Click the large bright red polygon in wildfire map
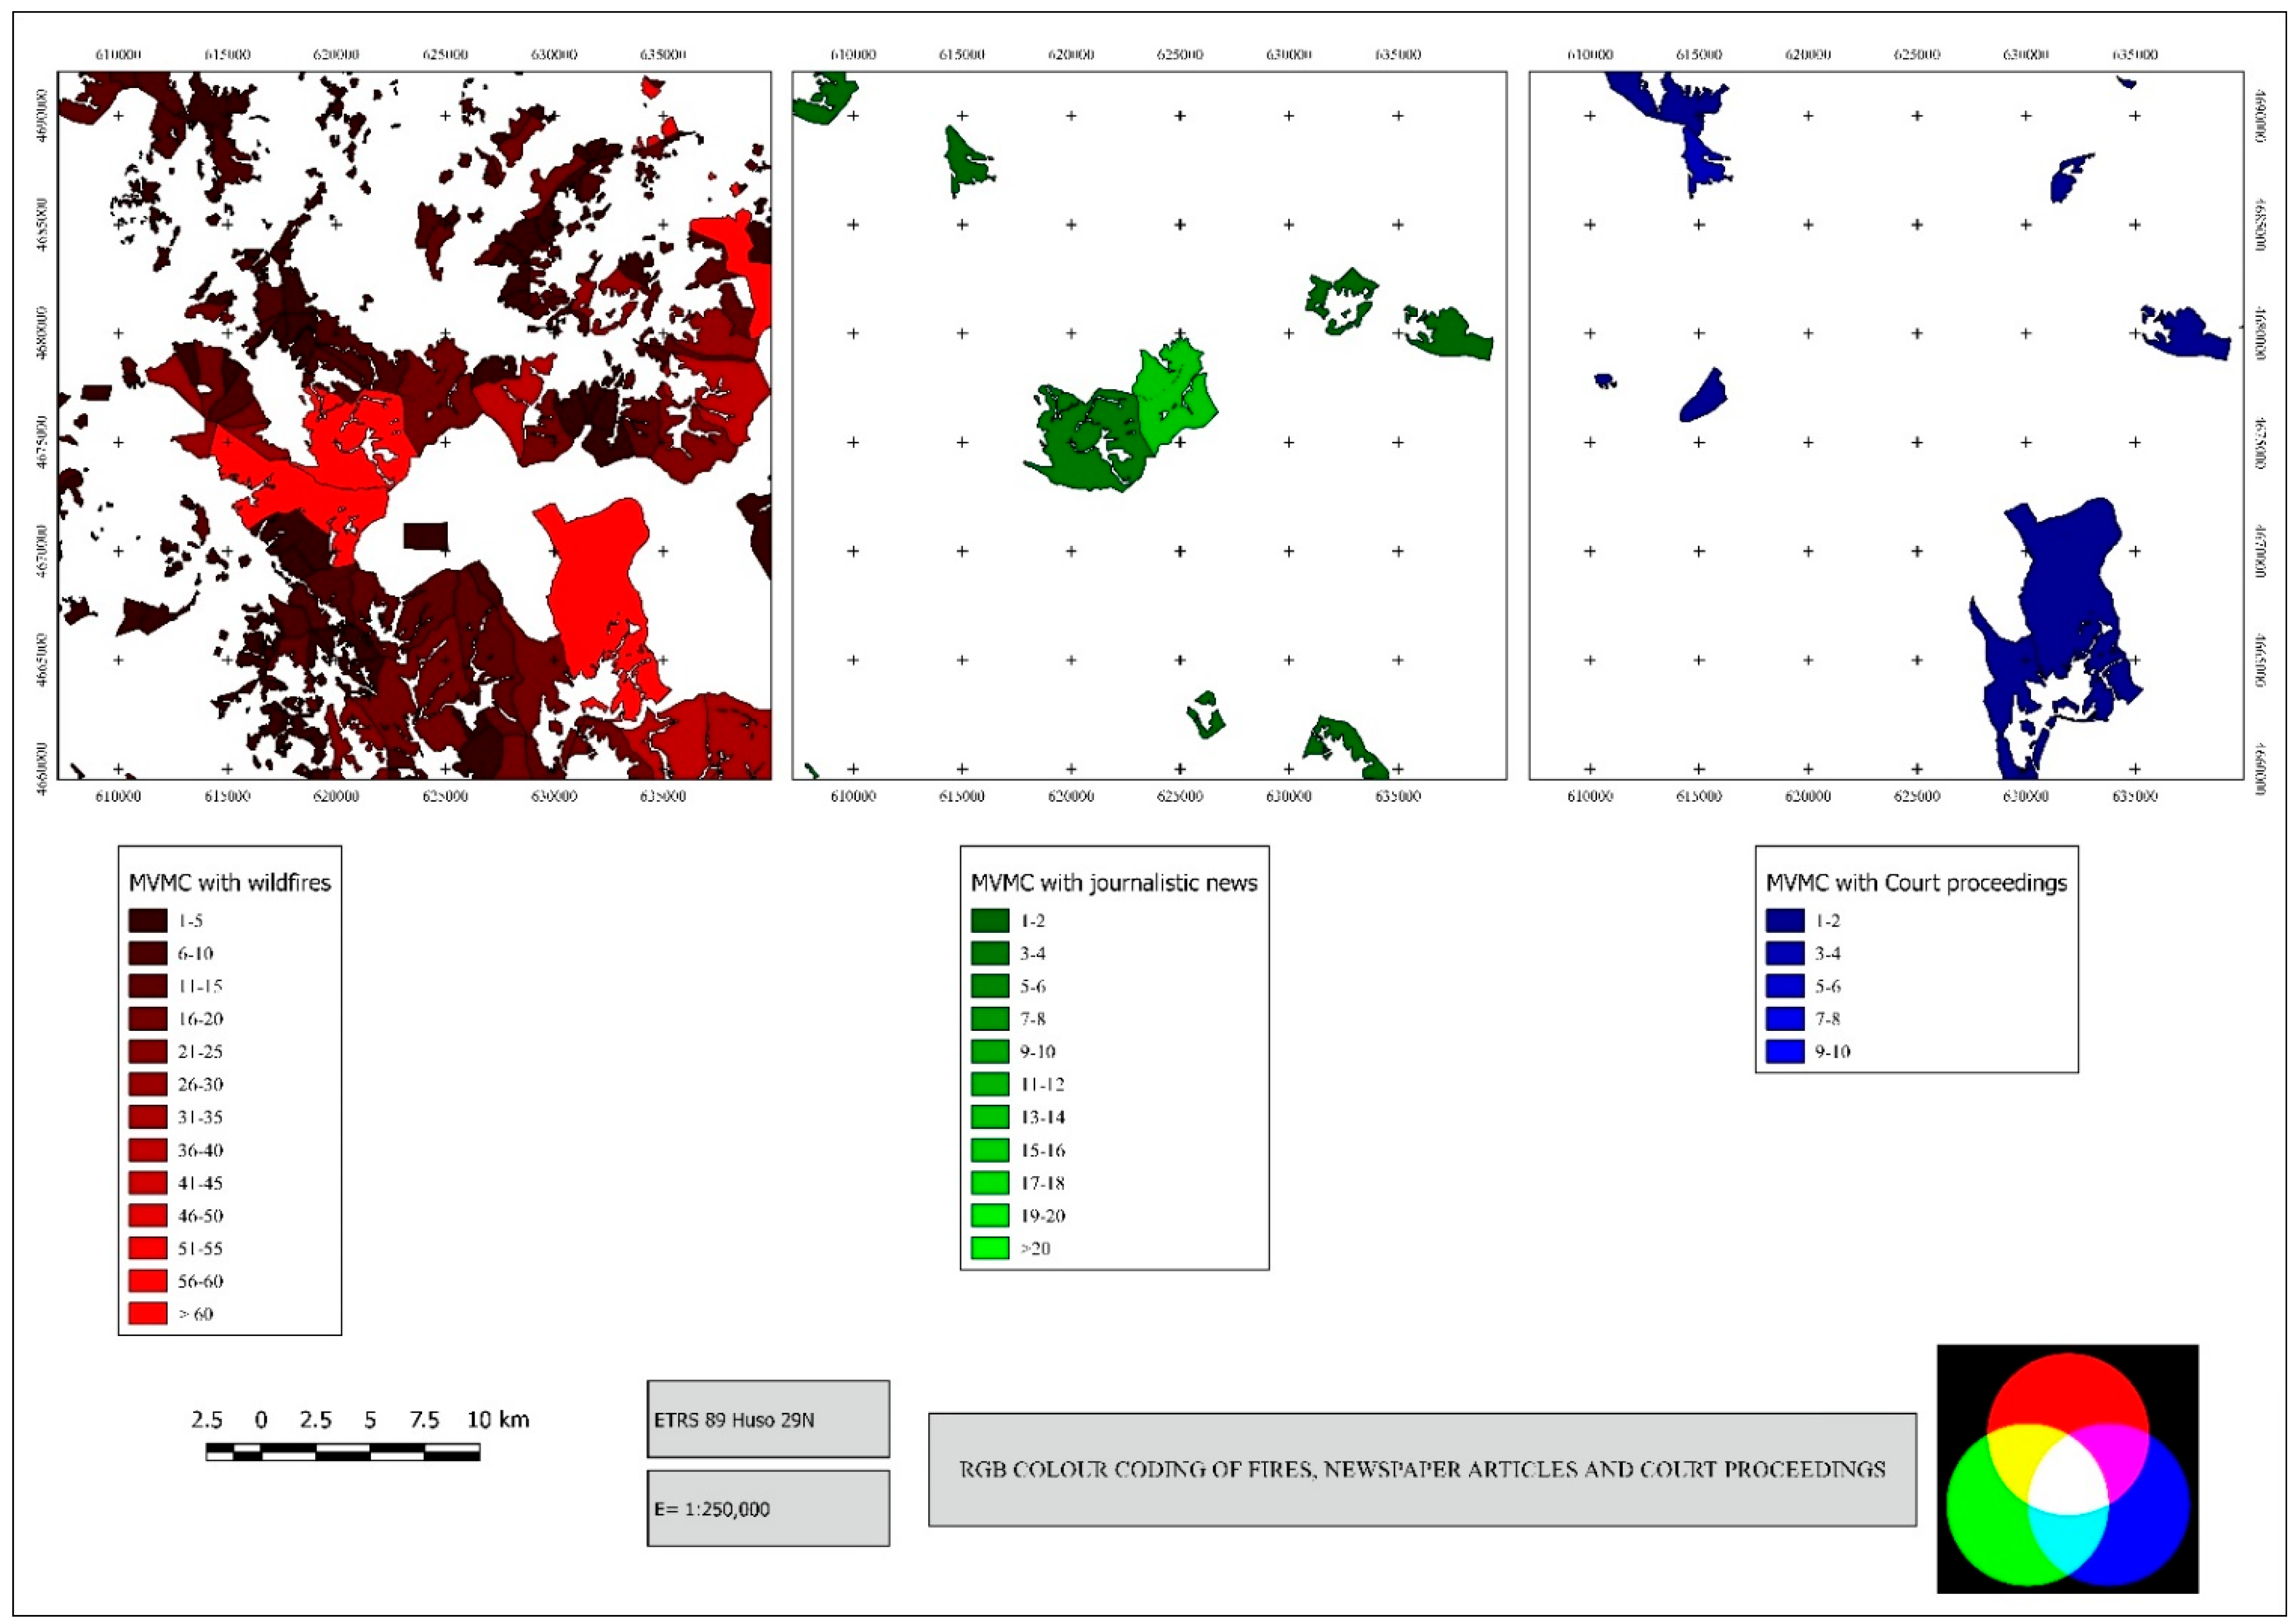Screen dimensions: 2296x1620 point(597,580)
